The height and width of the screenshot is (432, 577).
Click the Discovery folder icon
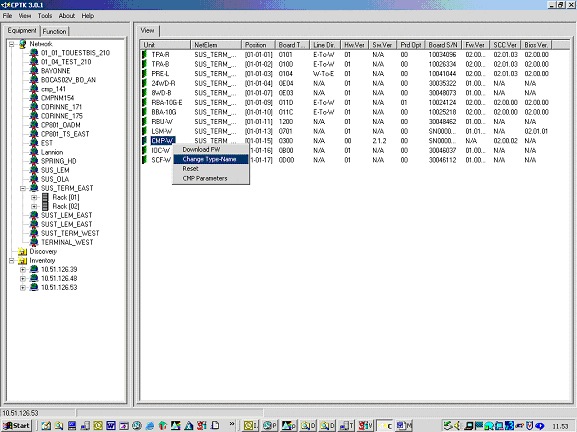pyautogui.click(x=22, y=252)
